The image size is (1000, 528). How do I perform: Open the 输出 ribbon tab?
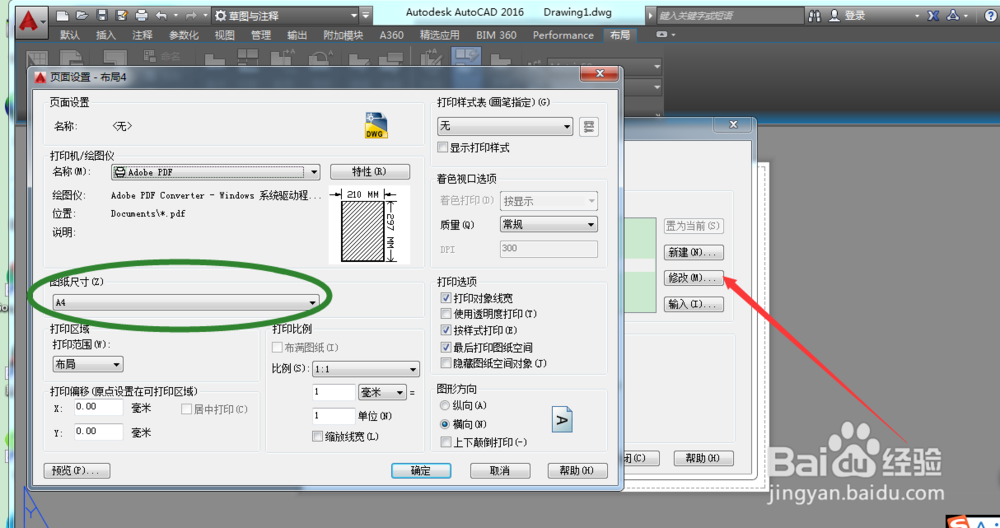[x=297, y=35]
